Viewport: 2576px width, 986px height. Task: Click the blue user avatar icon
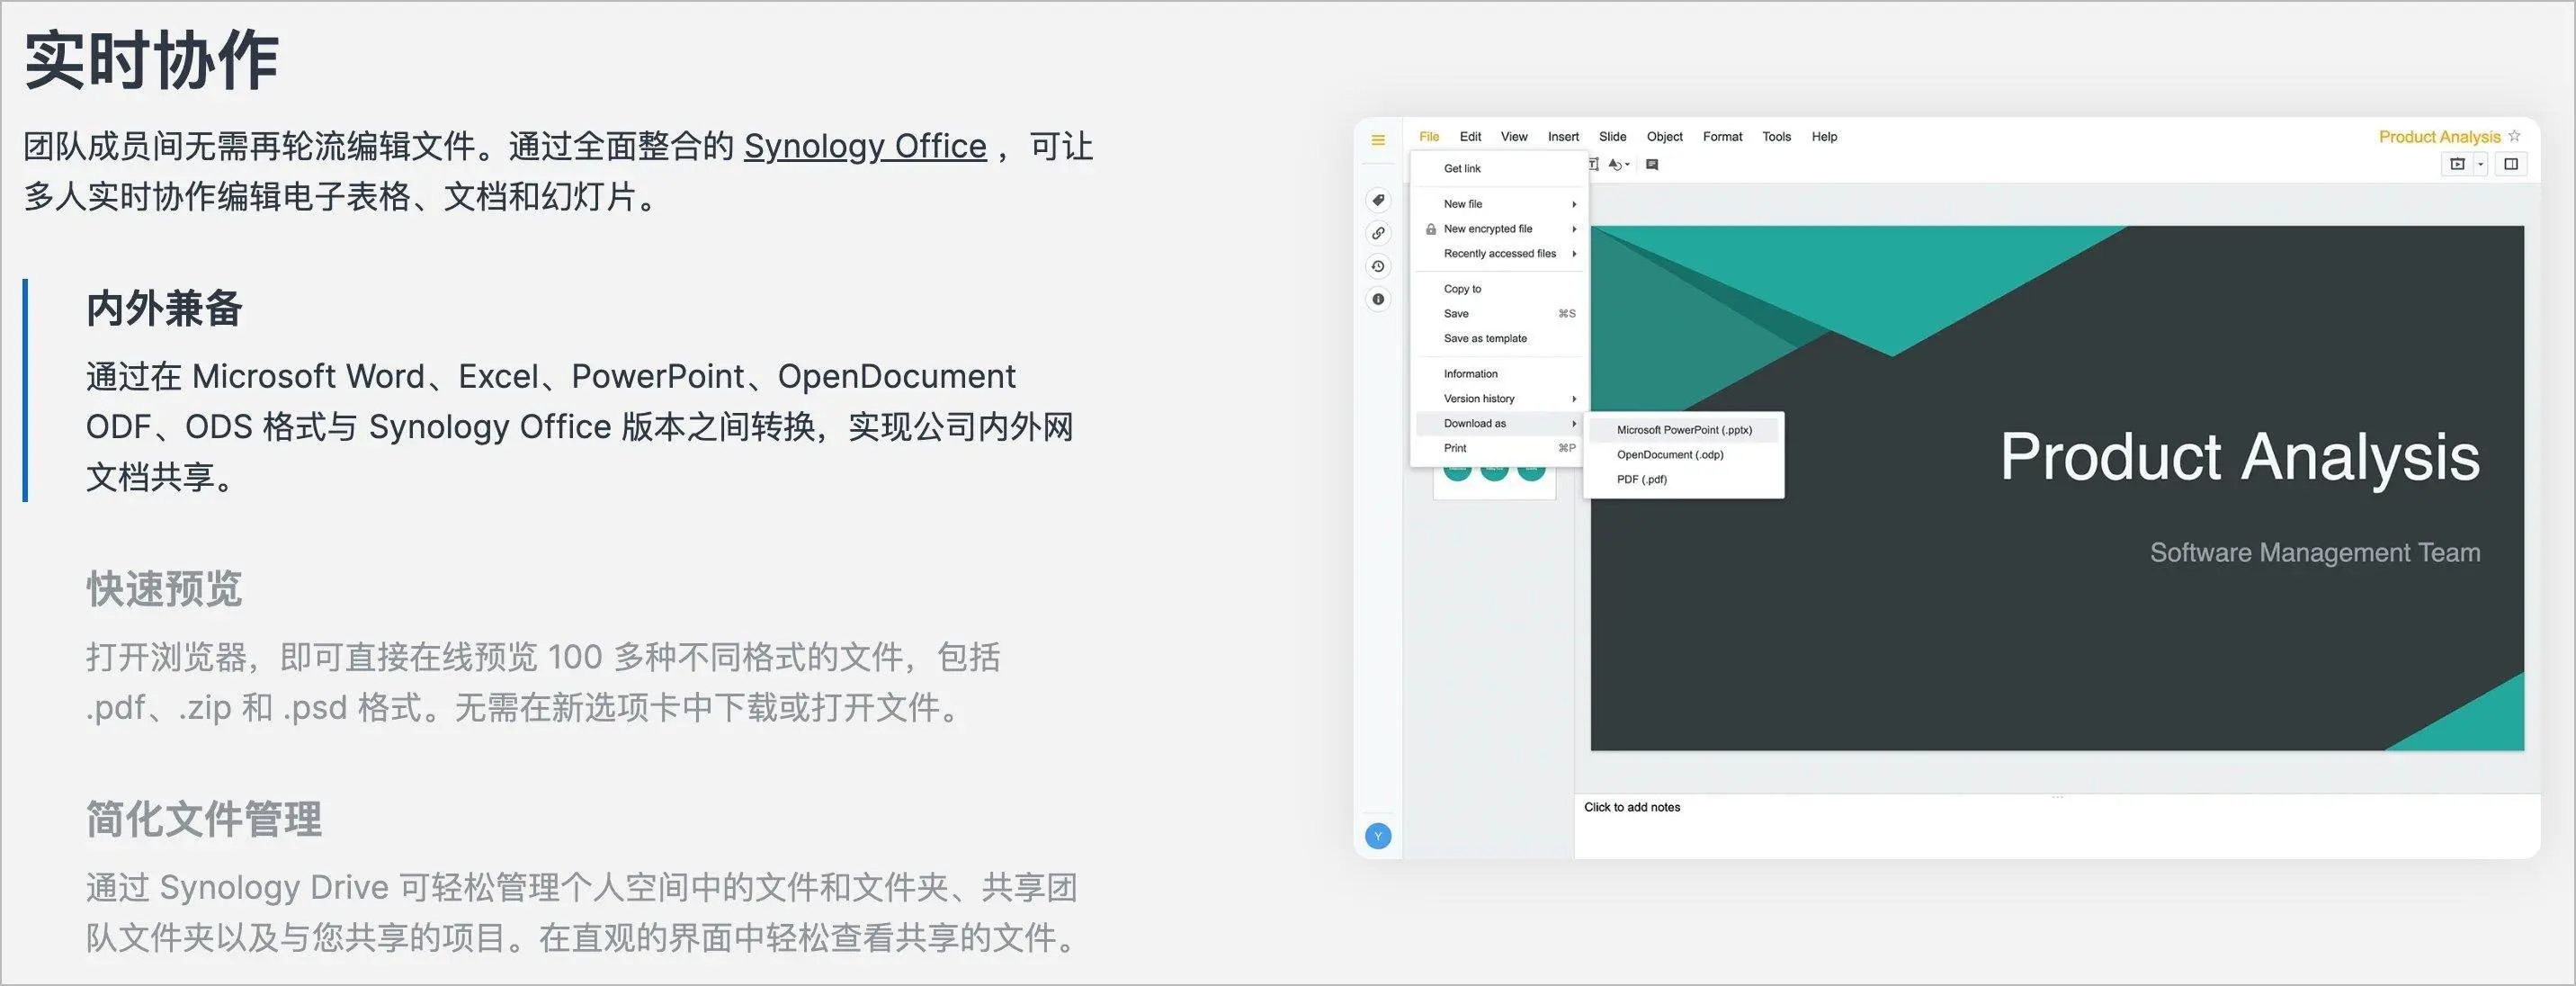[1378, 836]
